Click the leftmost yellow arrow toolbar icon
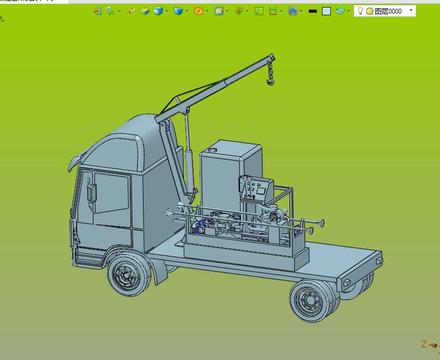The height and width of the screenshot is (360, 440). [97, 11]
